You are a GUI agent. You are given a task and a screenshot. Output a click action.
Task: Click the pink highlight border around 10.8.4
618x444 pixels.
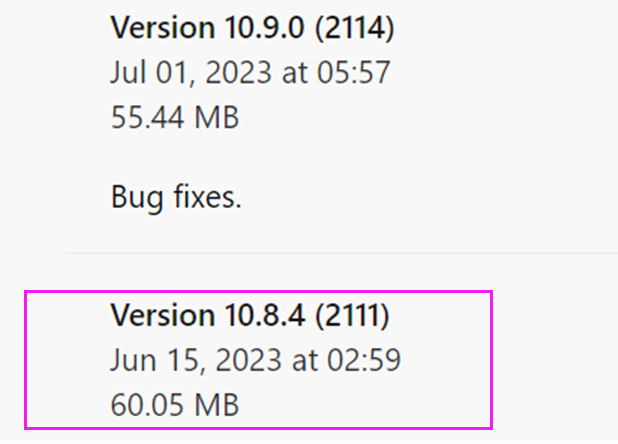coord(258,292)
